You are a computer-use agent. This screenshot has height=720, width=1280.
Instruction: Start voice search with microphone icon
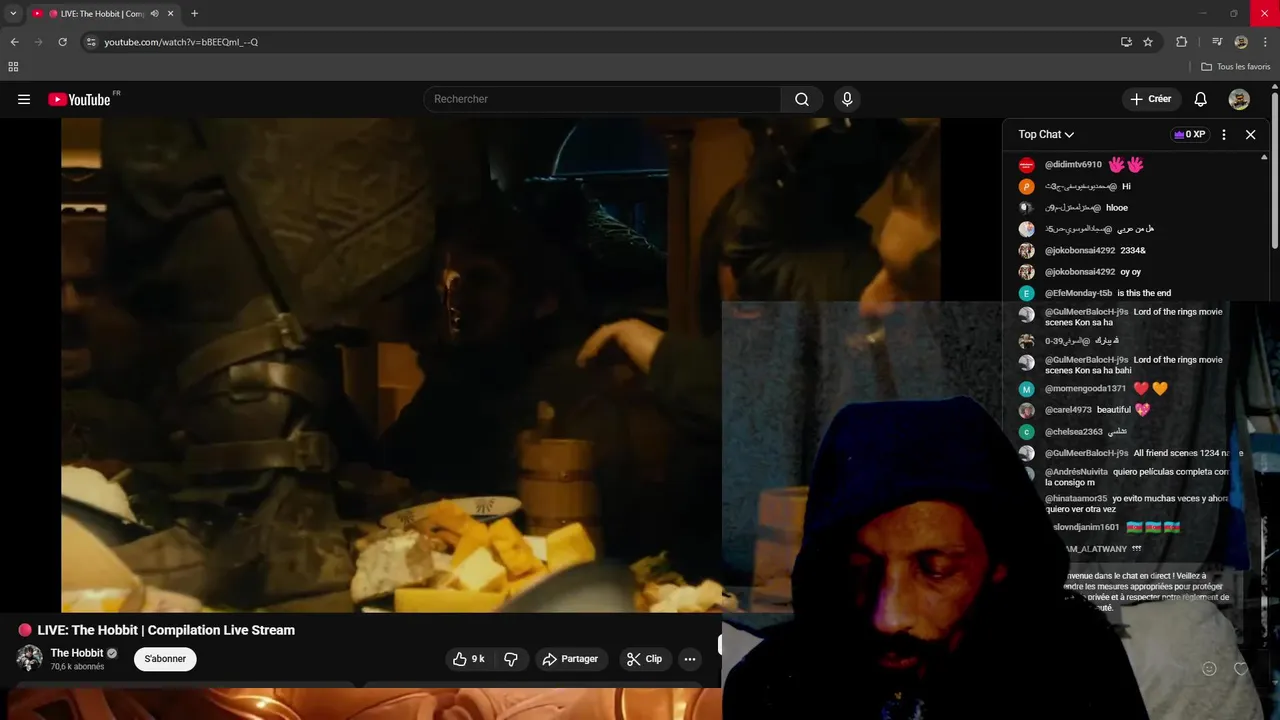click(x=847, y=99)
